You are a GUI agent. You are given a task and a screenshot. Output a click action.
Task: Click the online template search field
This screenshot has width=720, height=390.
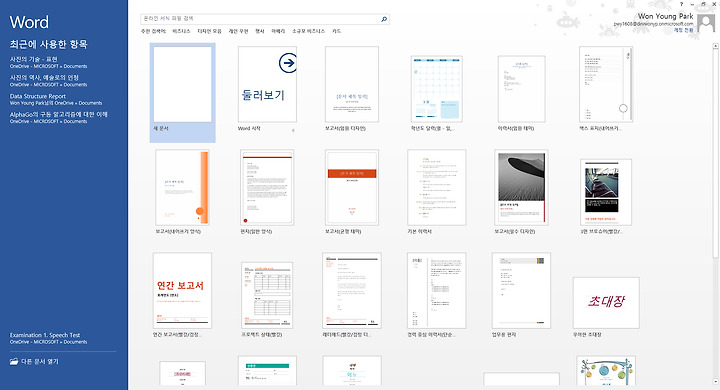[x=260, y=19]
